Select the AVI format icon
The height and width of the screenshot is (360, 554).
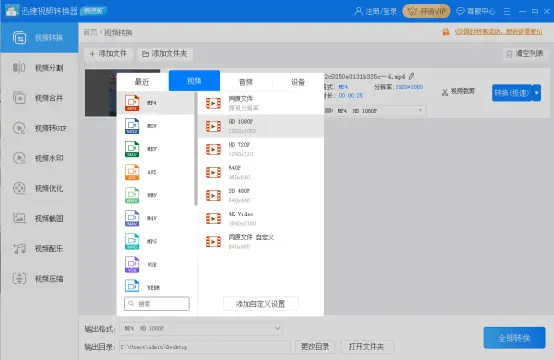pyautogui.click(x=132, y=172)
